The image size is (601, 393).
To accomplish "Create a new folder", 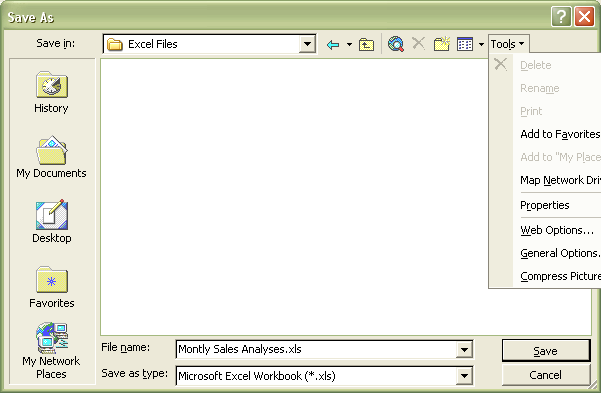I will (x=442, y=44).
